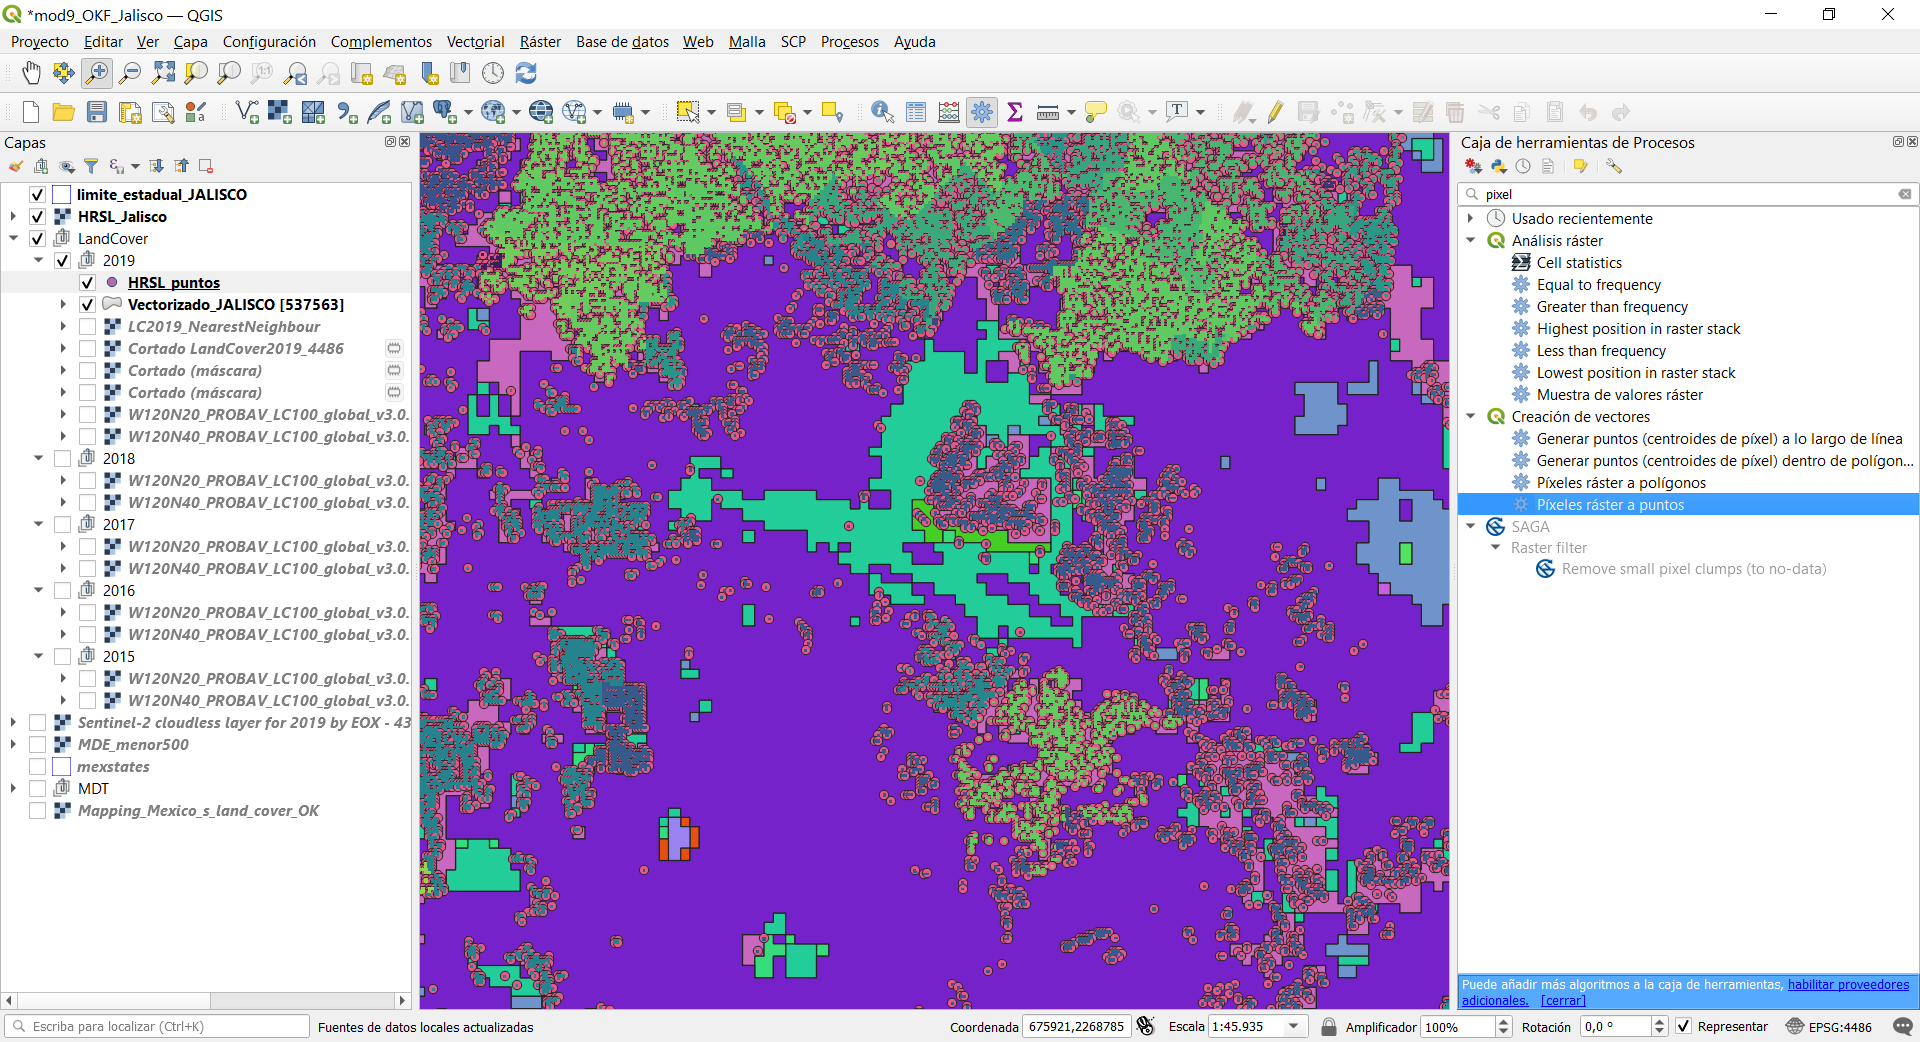Image resolution: width=1920 pixels, height=1042 pixels.
Task: Expand Usado recientemente in toolbox
Action: click(x=1471, y=218)
